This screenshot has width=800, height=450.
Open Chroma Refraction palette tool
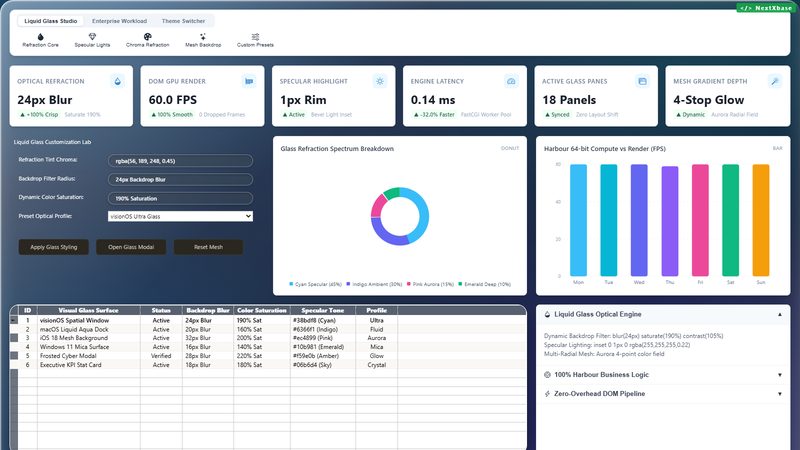[x=147, y=40]
